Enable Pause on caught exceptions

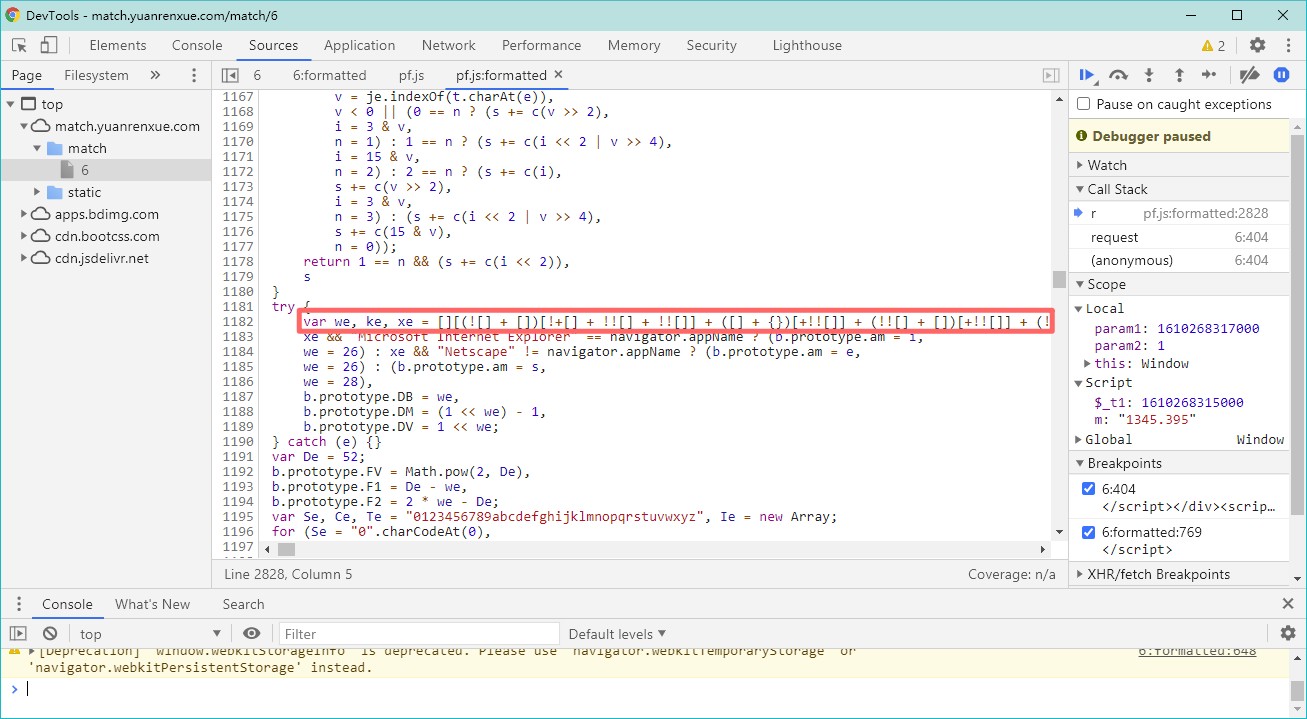1083,104
